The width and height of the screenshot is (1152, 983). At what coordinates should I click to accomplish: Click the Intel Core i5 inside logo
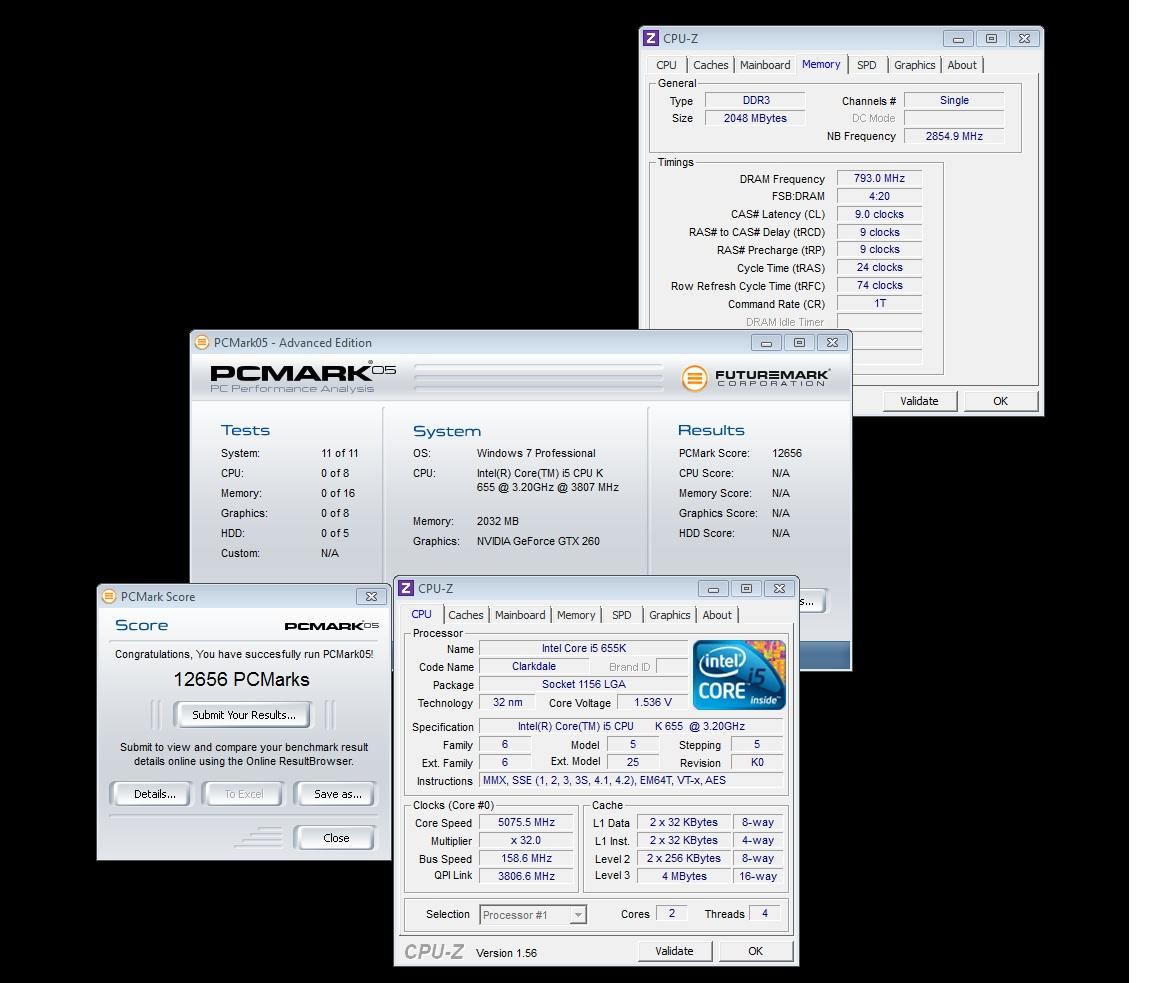pyautogui.click(x=739, y=675)
